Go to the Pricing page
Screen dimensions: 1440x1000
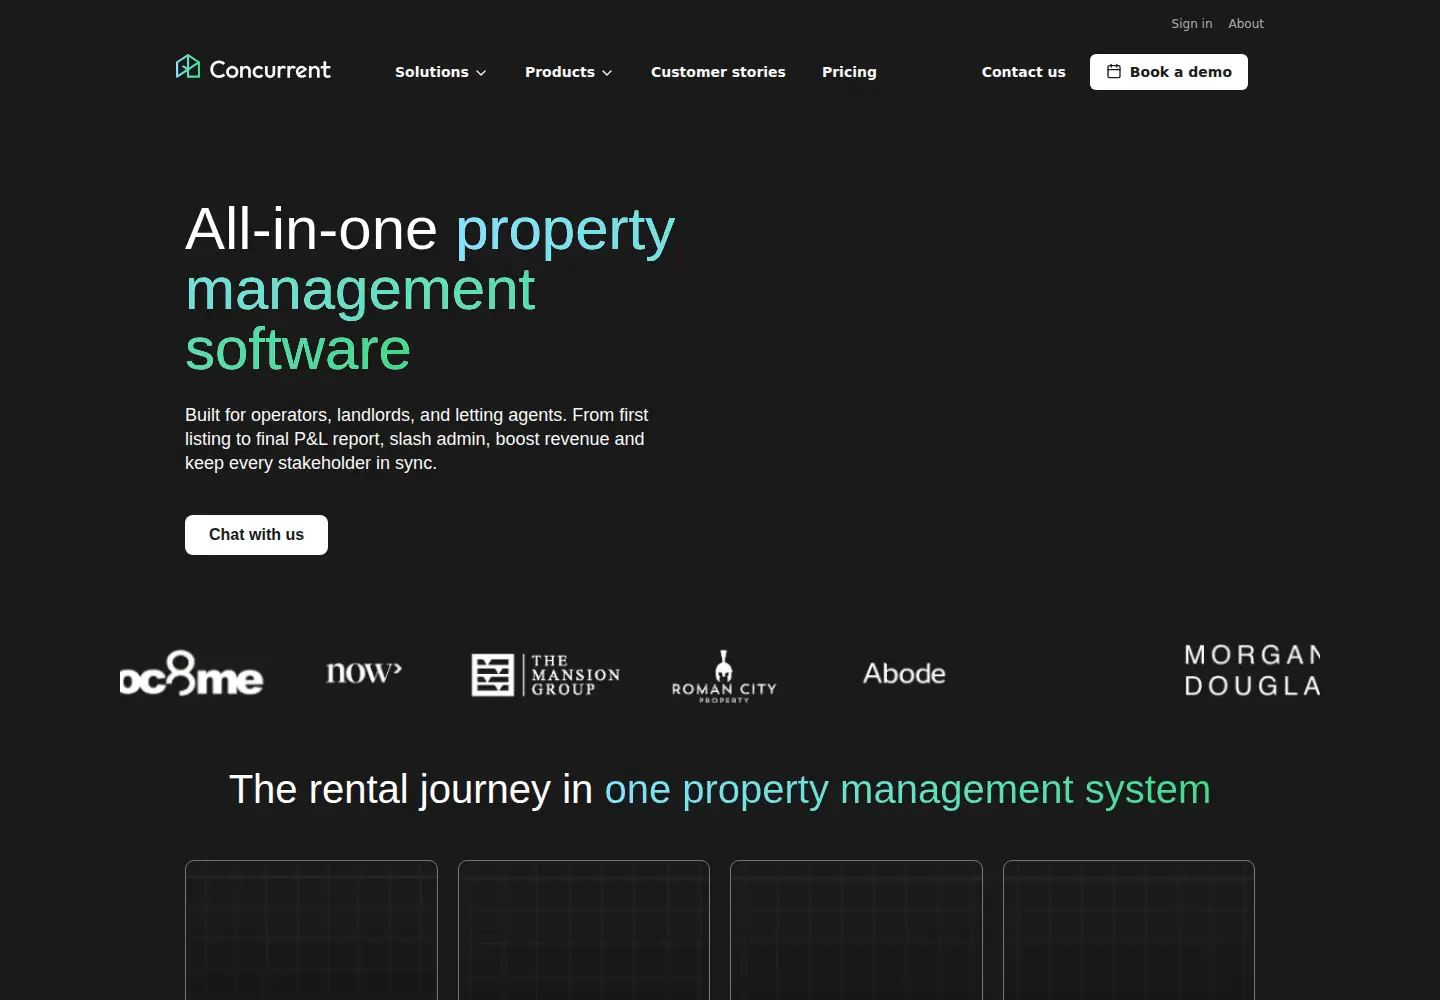pos(849,72)
